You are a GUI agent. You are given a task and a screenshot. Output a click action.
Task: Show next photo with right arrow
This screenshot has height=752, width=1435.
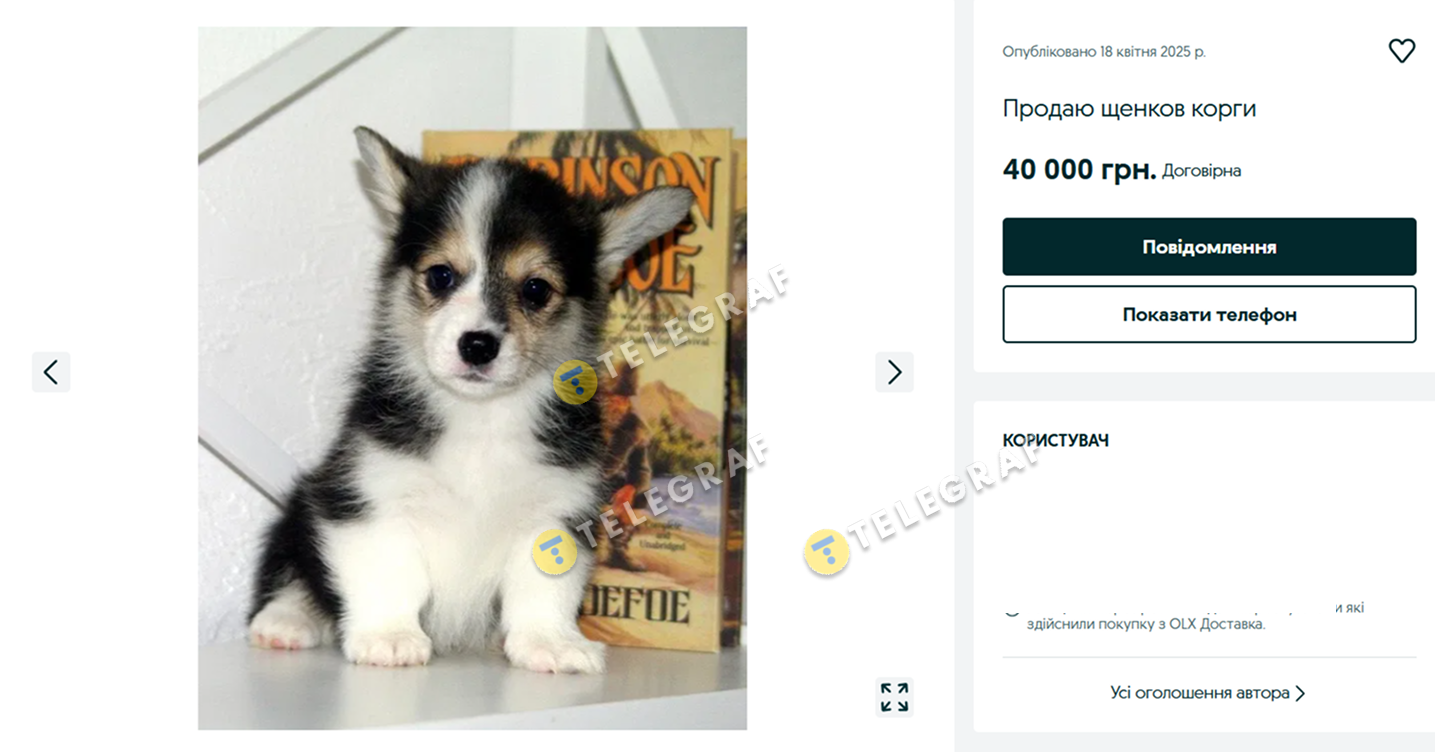pos(894,372)
